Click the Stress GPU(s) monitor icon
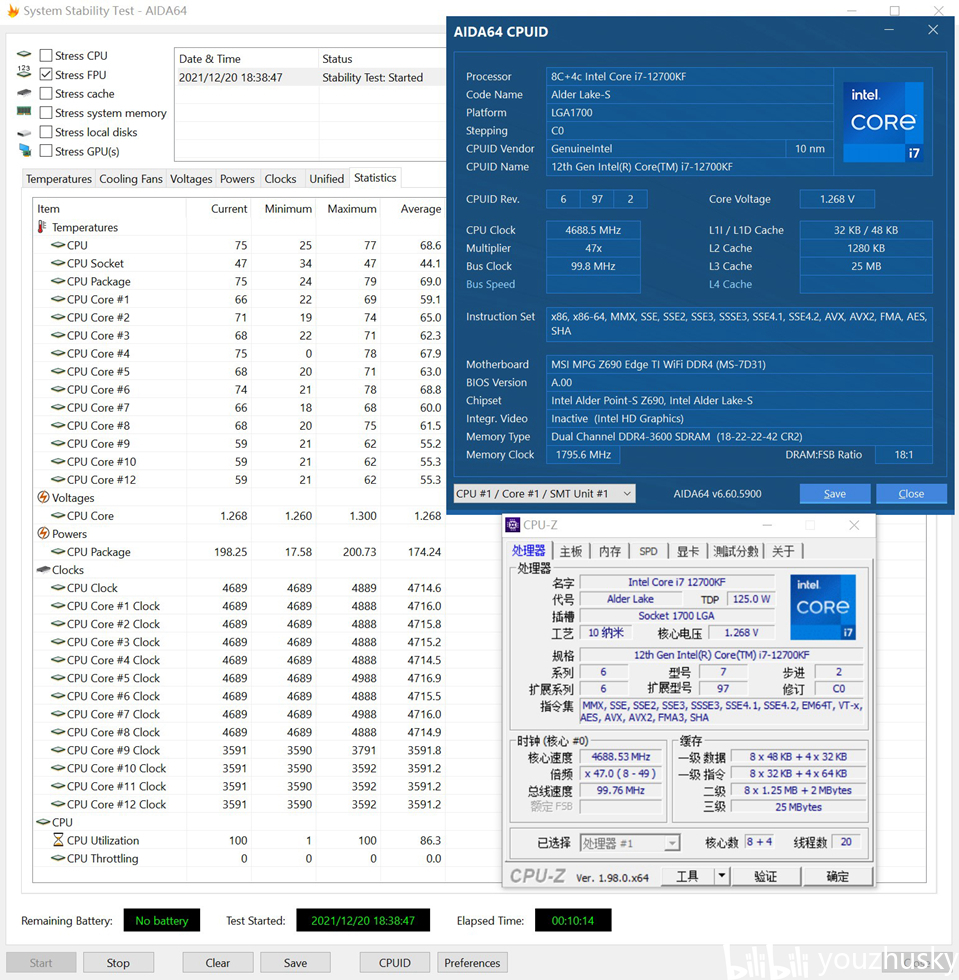Viewport: 959px width, 980px height. [25, 151]
